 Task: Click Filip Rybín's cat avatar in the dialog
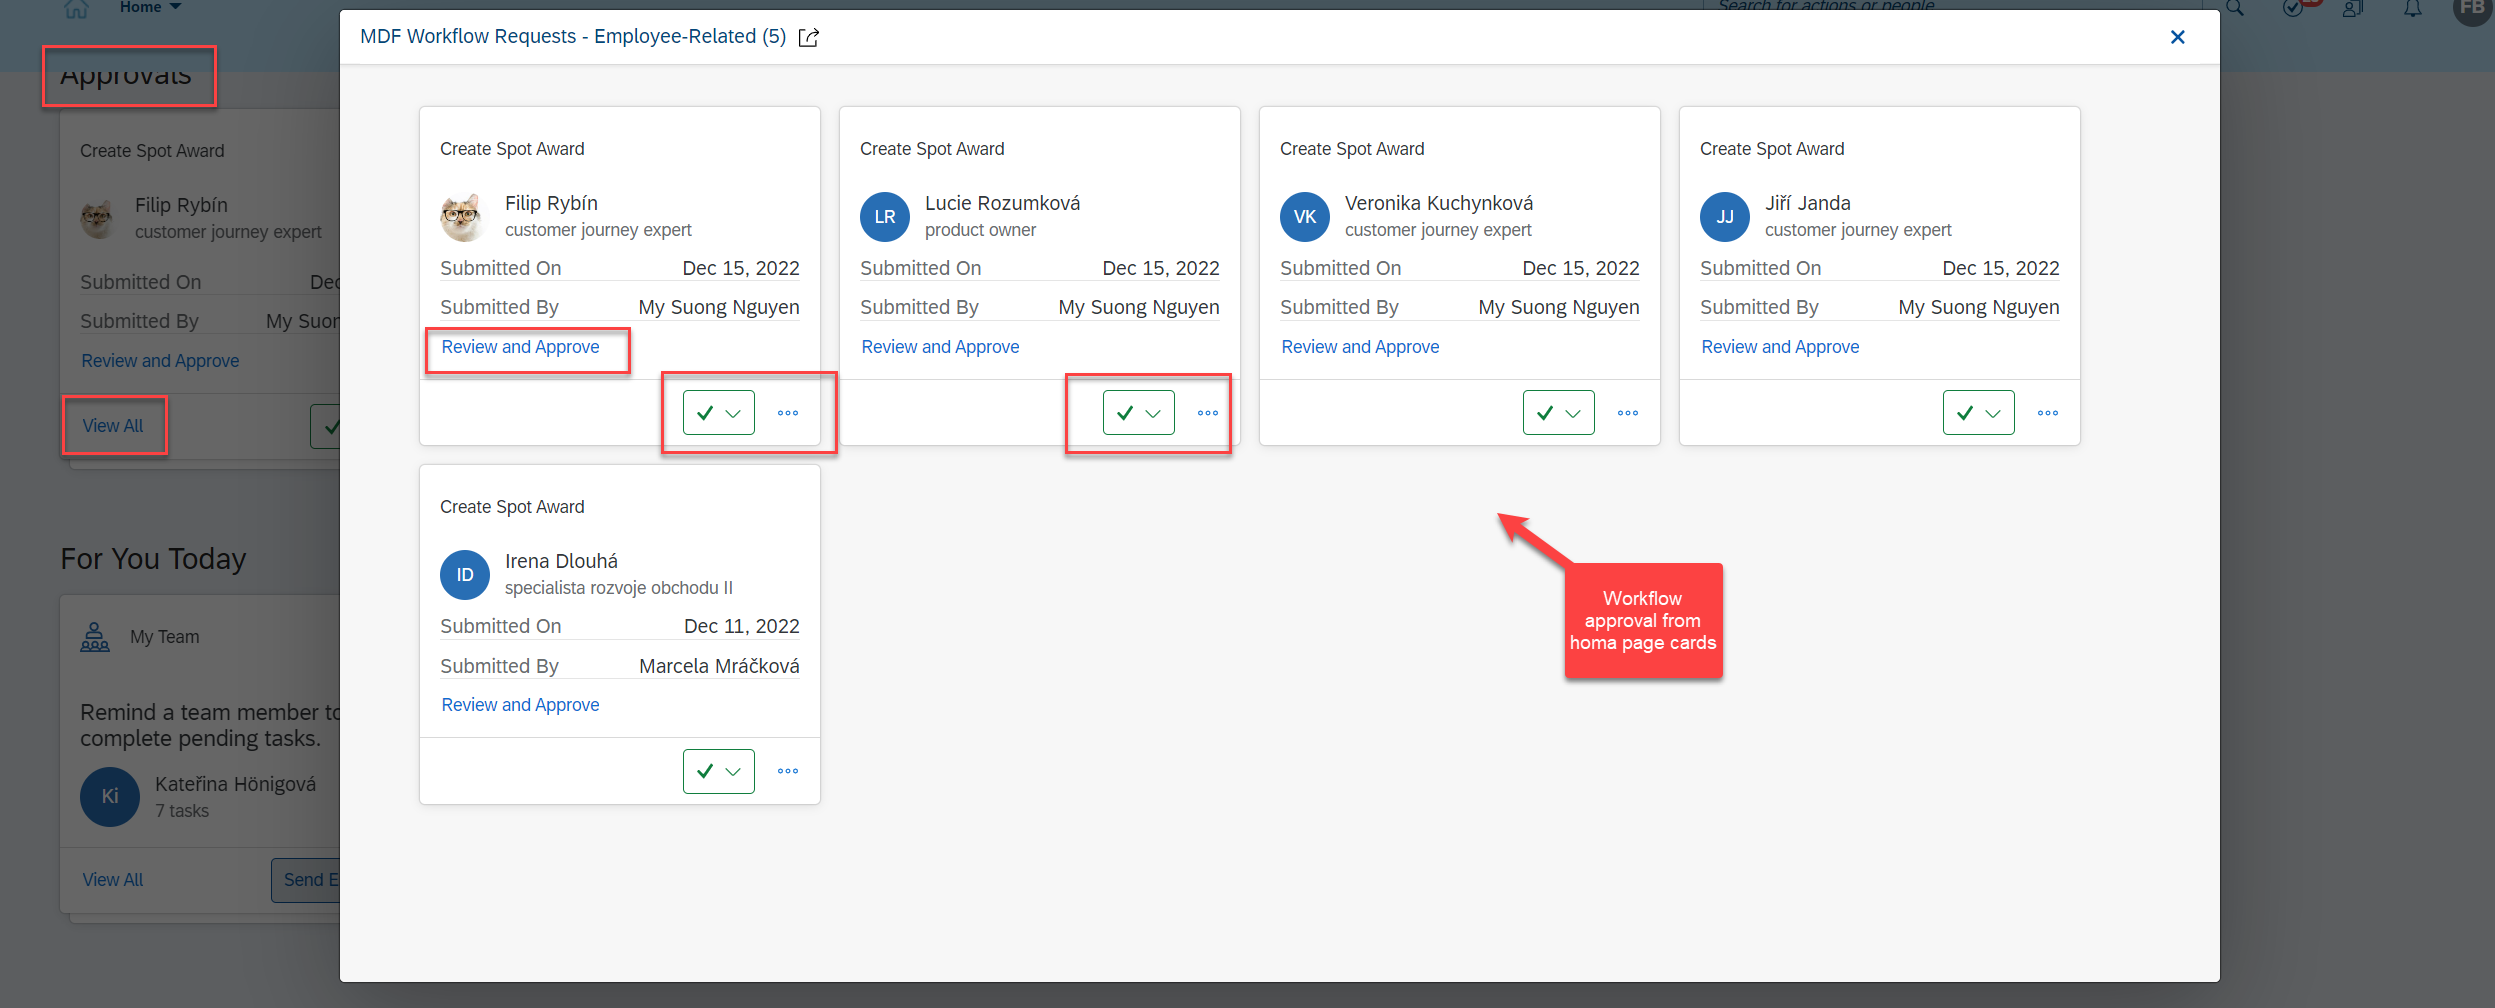(x=464, y=217)
